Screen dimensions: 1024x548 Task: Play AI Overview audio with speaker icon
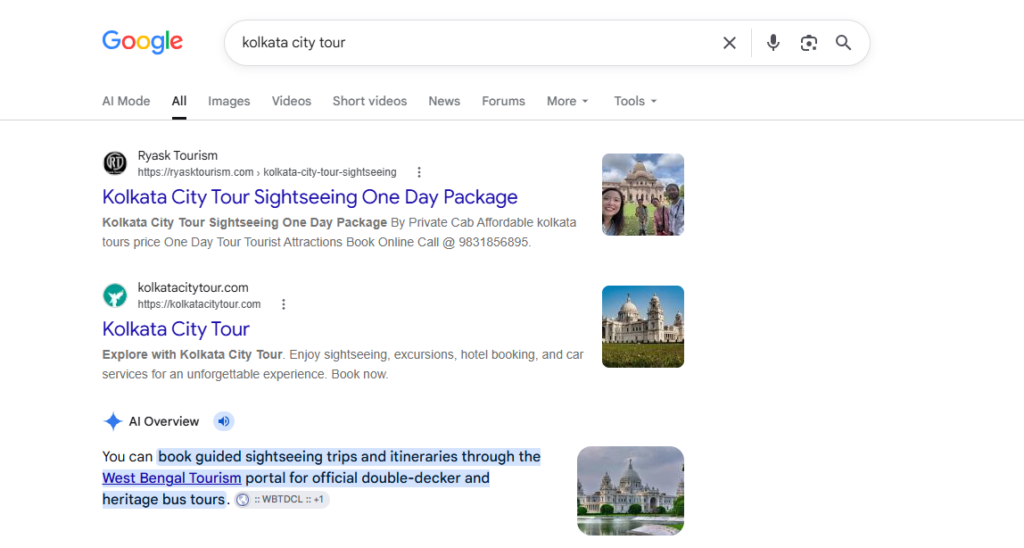[x=223, y=421]
